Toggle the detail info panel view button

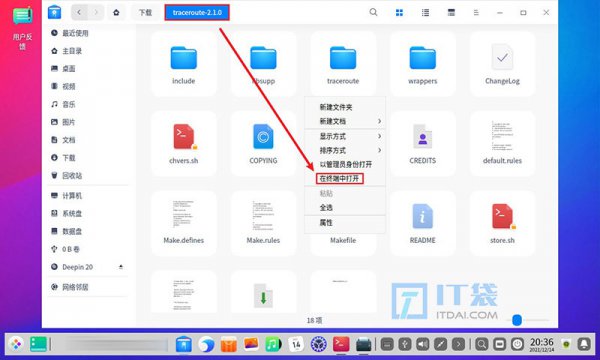pos(451,13)
